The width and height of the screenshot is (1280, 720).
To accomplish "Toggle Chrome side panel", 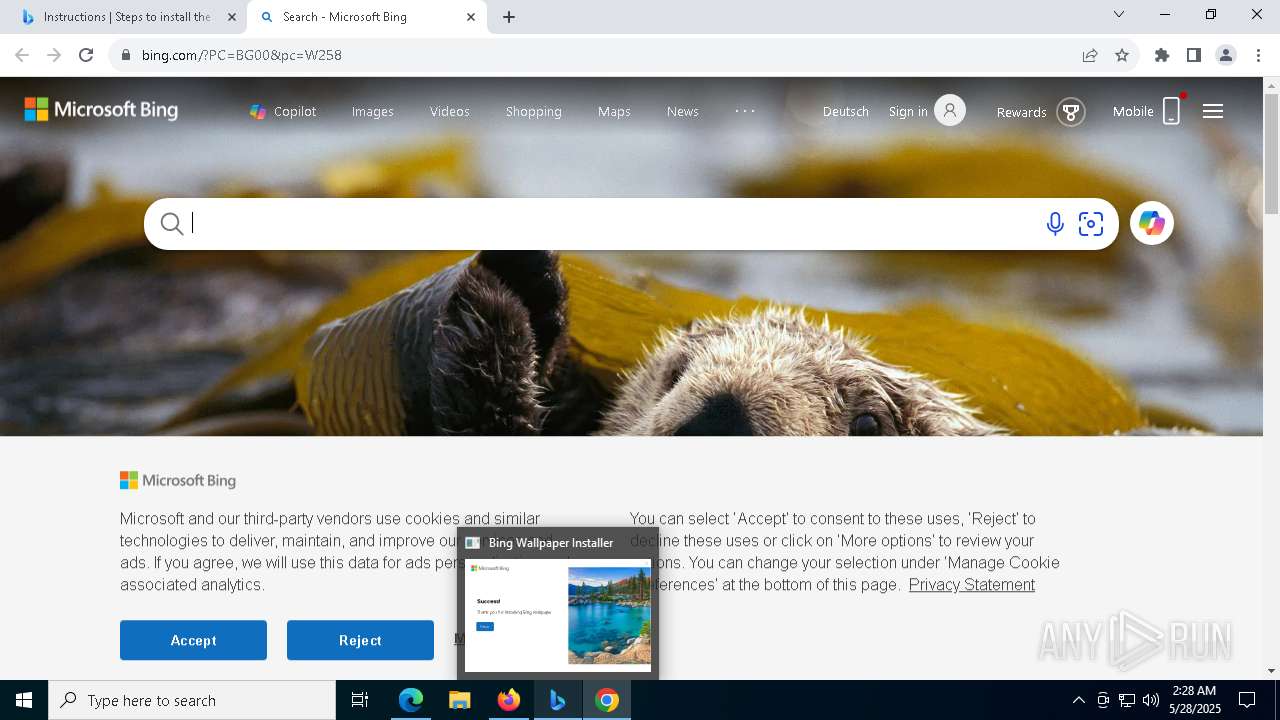I will click(1194, 55).
